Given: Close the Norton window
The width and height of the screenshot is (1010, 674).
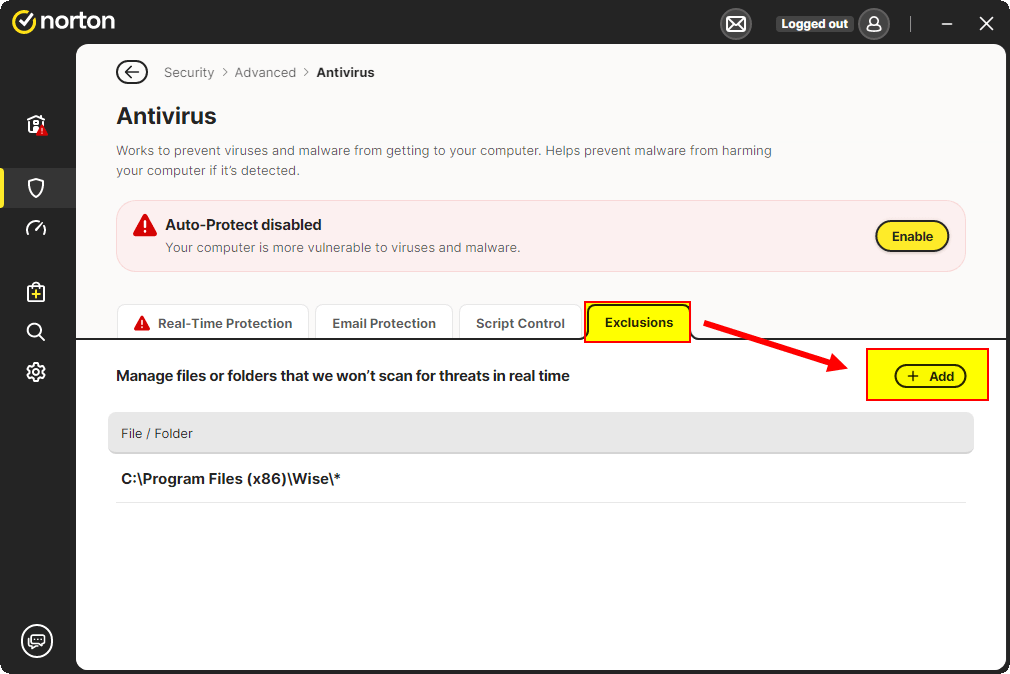Looking at the screenshot, I should tap(986, 24).
